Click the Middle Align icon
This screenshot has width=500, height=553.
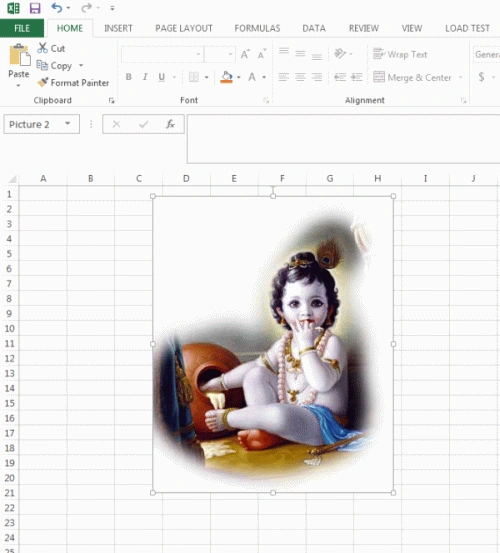(300, 54)
